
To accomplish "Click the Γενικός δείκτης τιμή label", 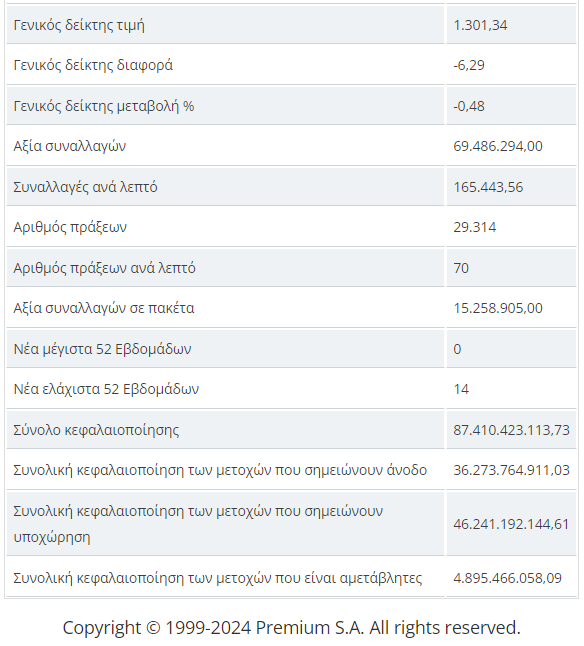I will [x=79, y=25].
